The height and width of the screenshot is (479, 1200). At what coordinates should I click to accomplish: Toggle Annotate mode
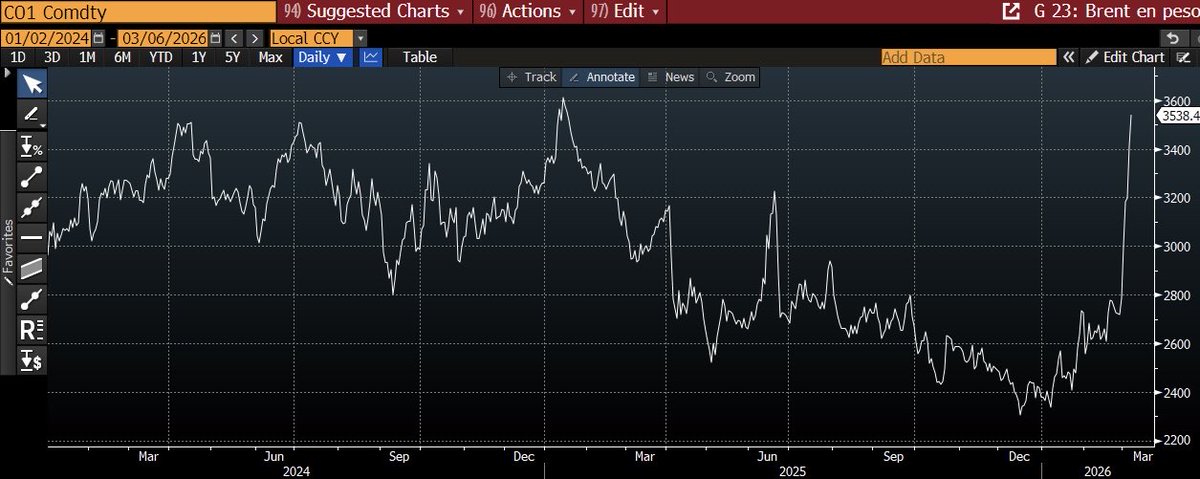[x=600, y=77]
